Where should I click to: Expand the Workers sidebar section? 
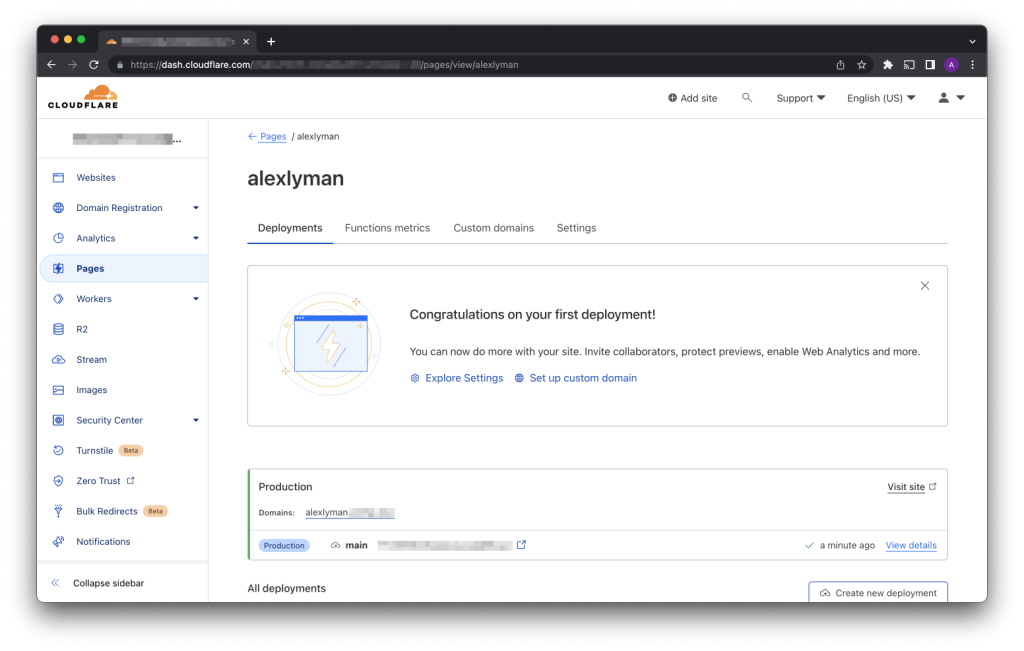click(196, 299)
